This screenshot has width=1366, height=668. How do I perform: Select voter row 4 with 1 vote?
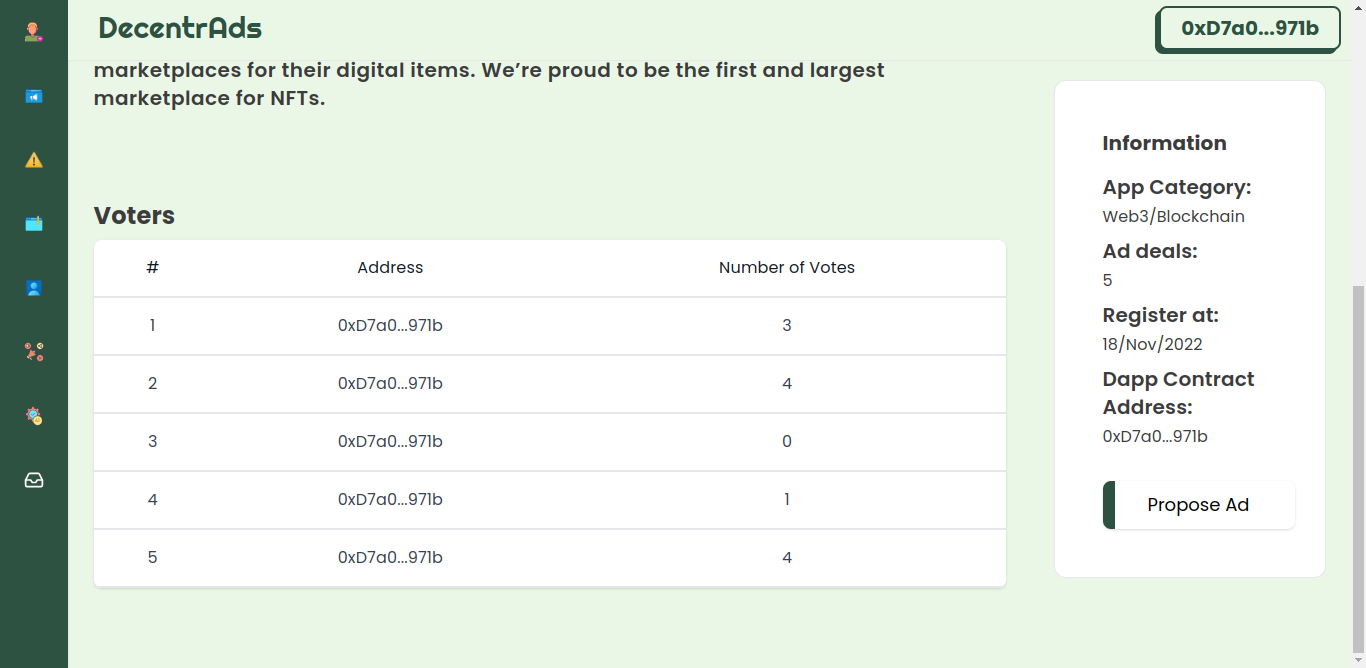point(550,500)
